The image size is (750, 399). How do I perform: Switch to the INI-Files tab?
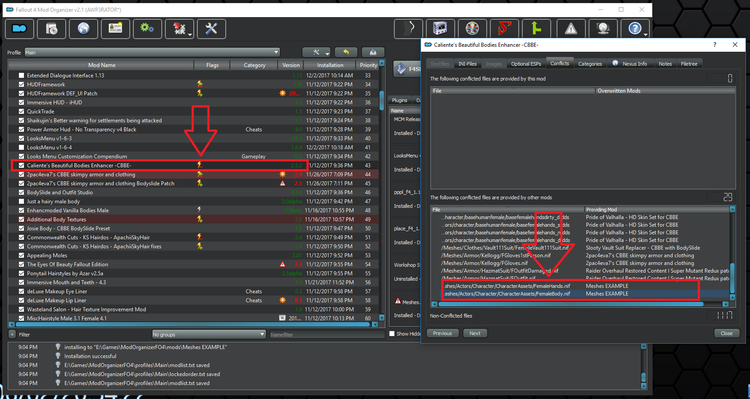click(x=467, y=64)
